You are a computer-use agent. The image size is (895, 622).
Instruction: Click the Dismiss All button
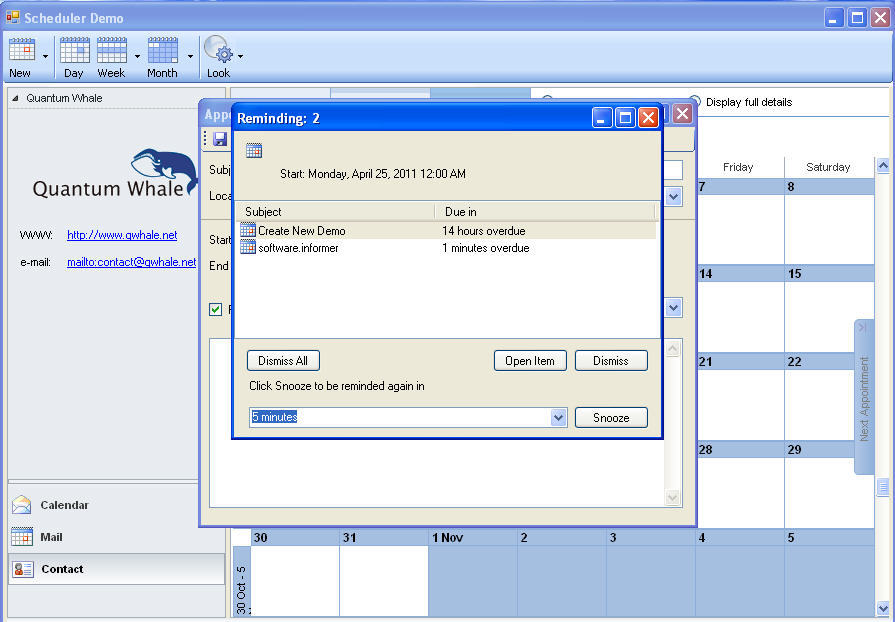(283, 361)
